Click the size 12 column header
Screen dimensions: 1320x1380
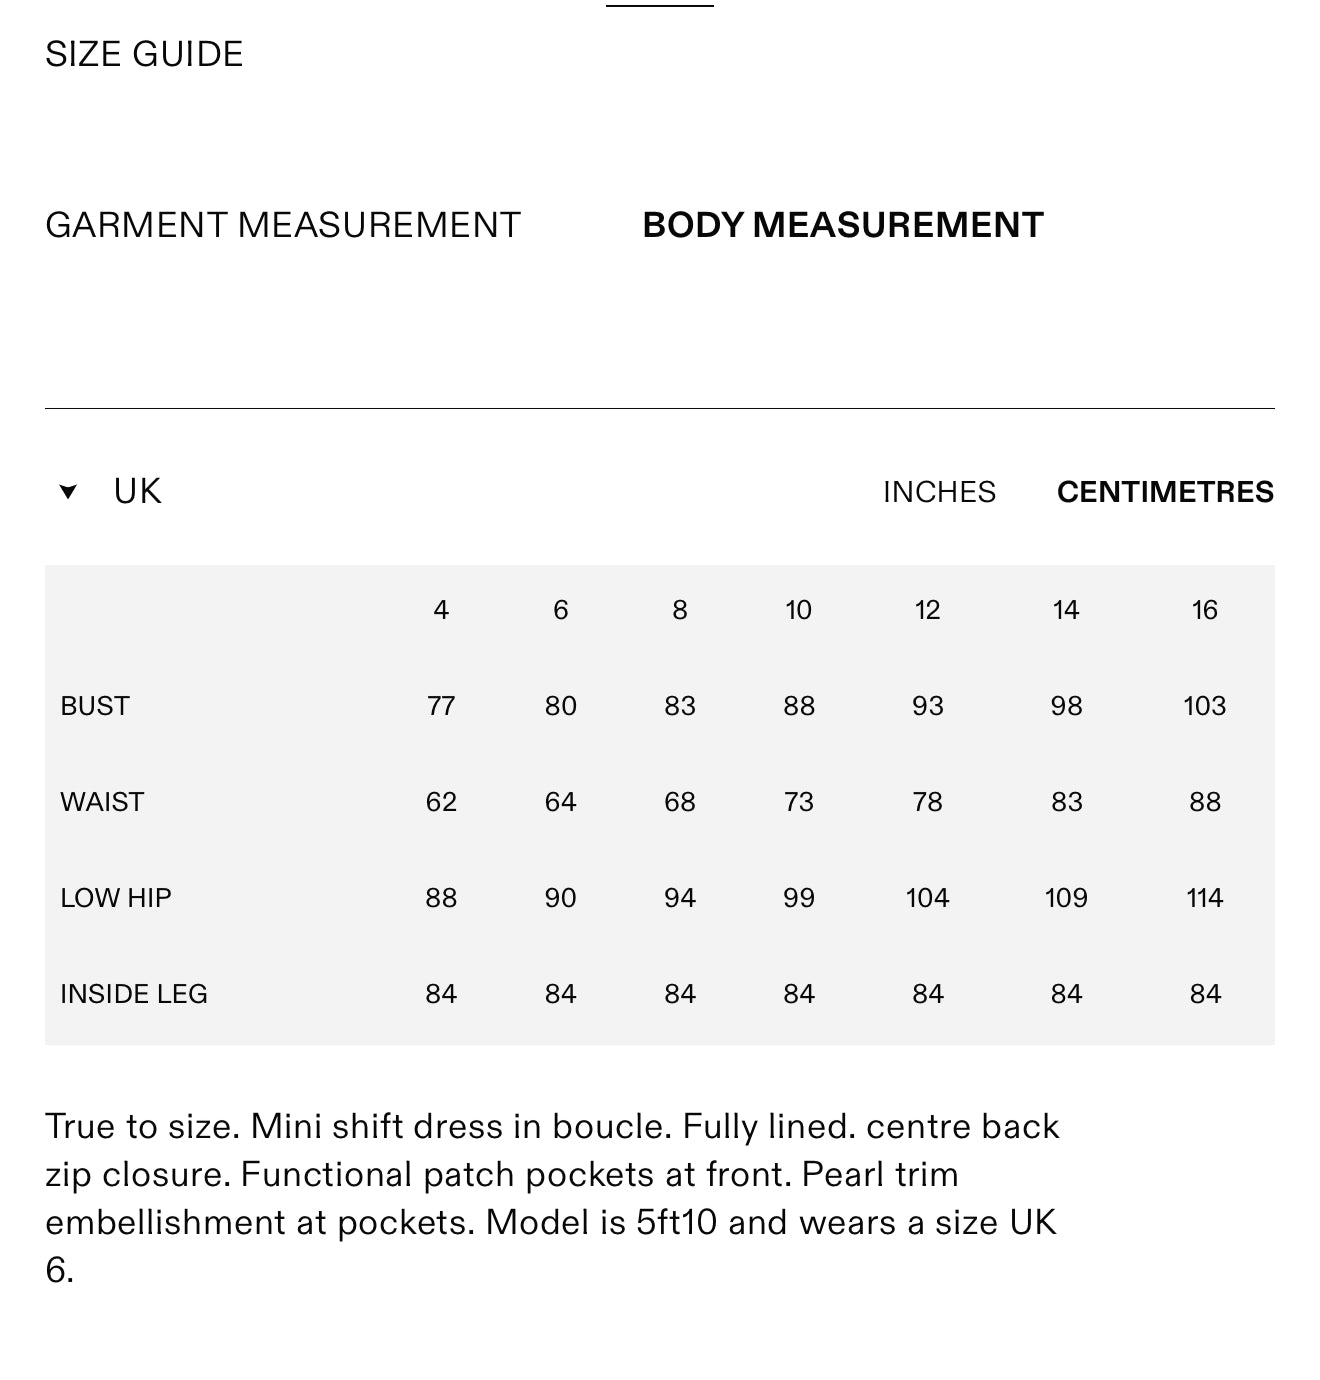[927, 610]
